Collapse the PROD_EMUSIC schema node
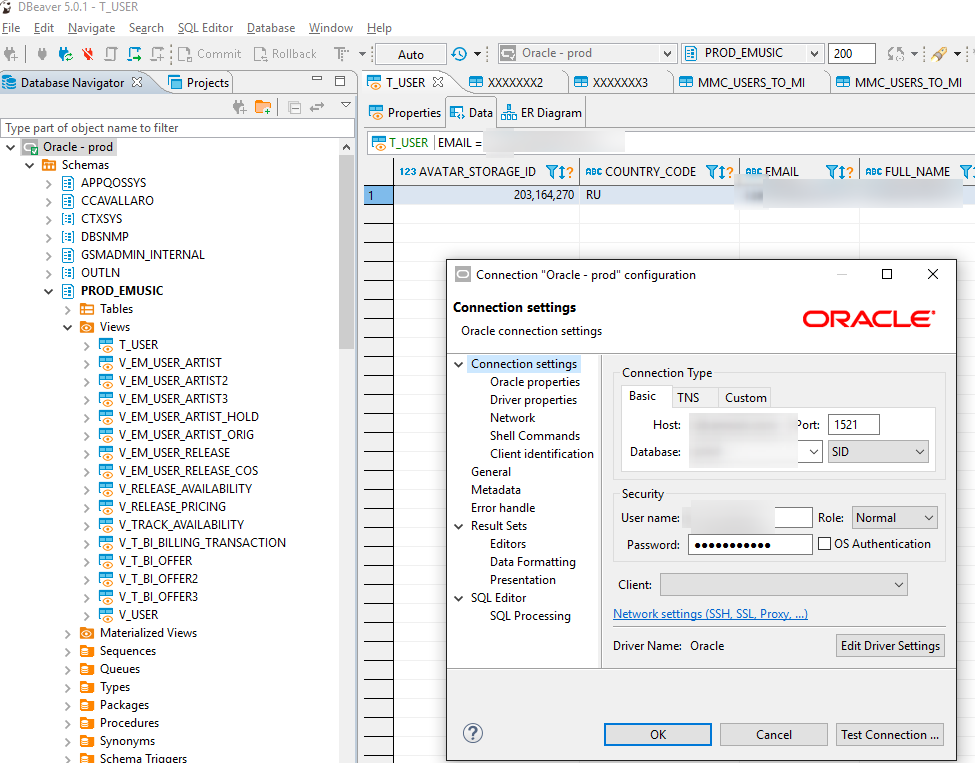Screen dimensions: 975x763 pyautogui.click(x=49, y=291)
